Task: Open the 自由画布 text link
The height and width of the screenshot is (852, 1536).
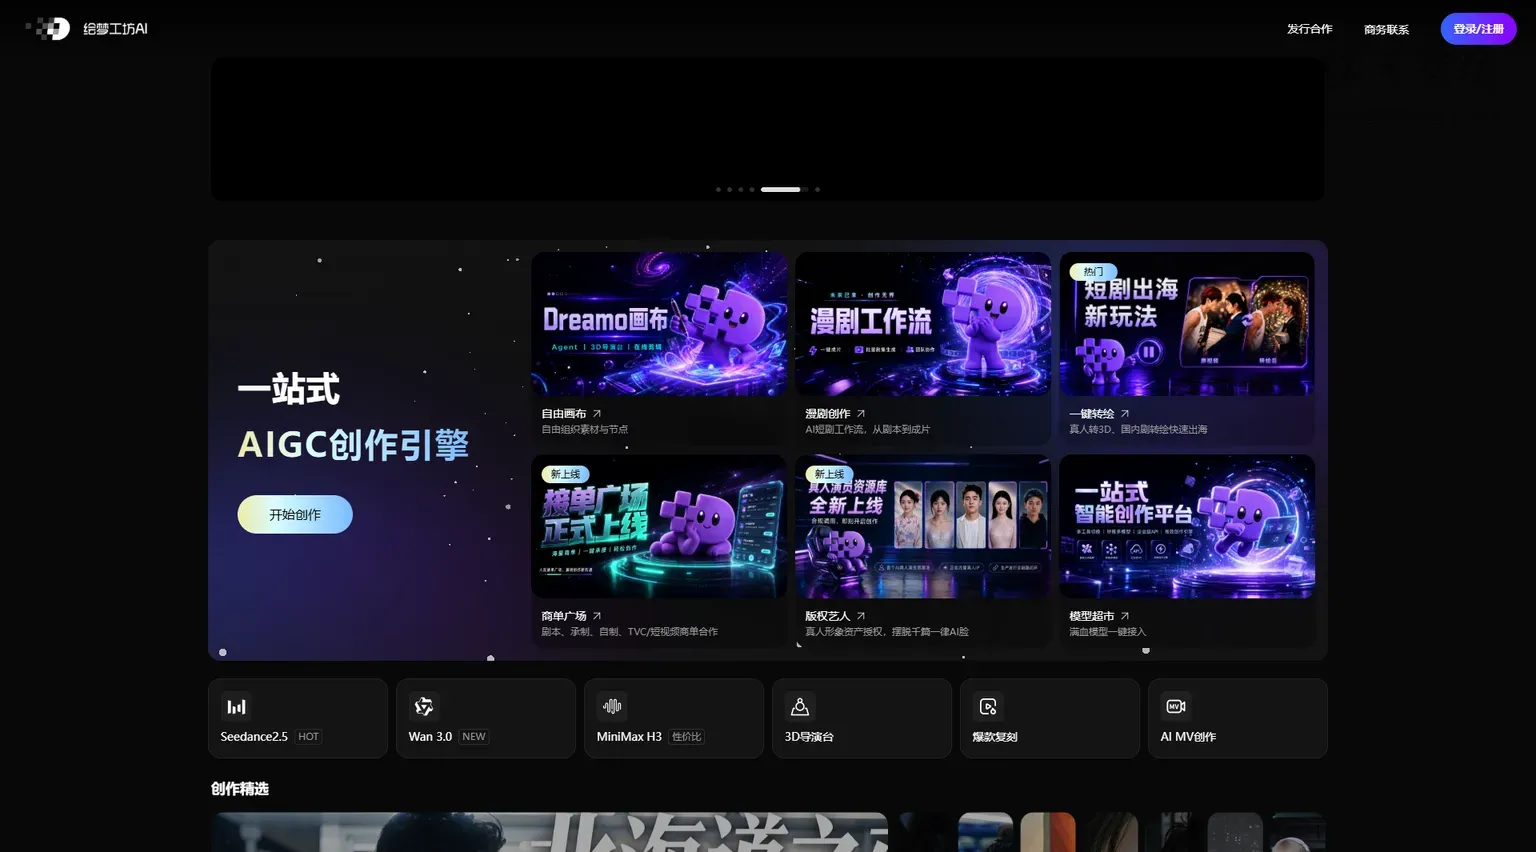Action: point(564,413)
